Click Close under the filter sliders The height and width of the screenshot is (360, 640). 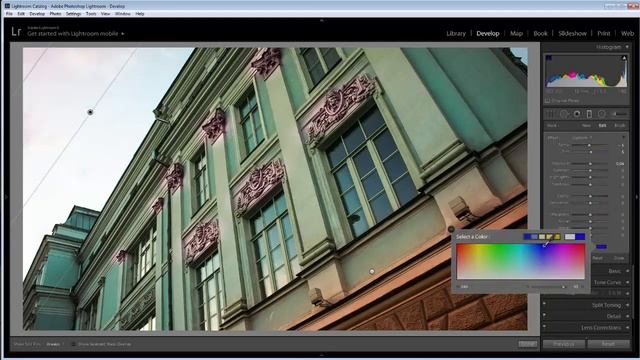[619, 258]
